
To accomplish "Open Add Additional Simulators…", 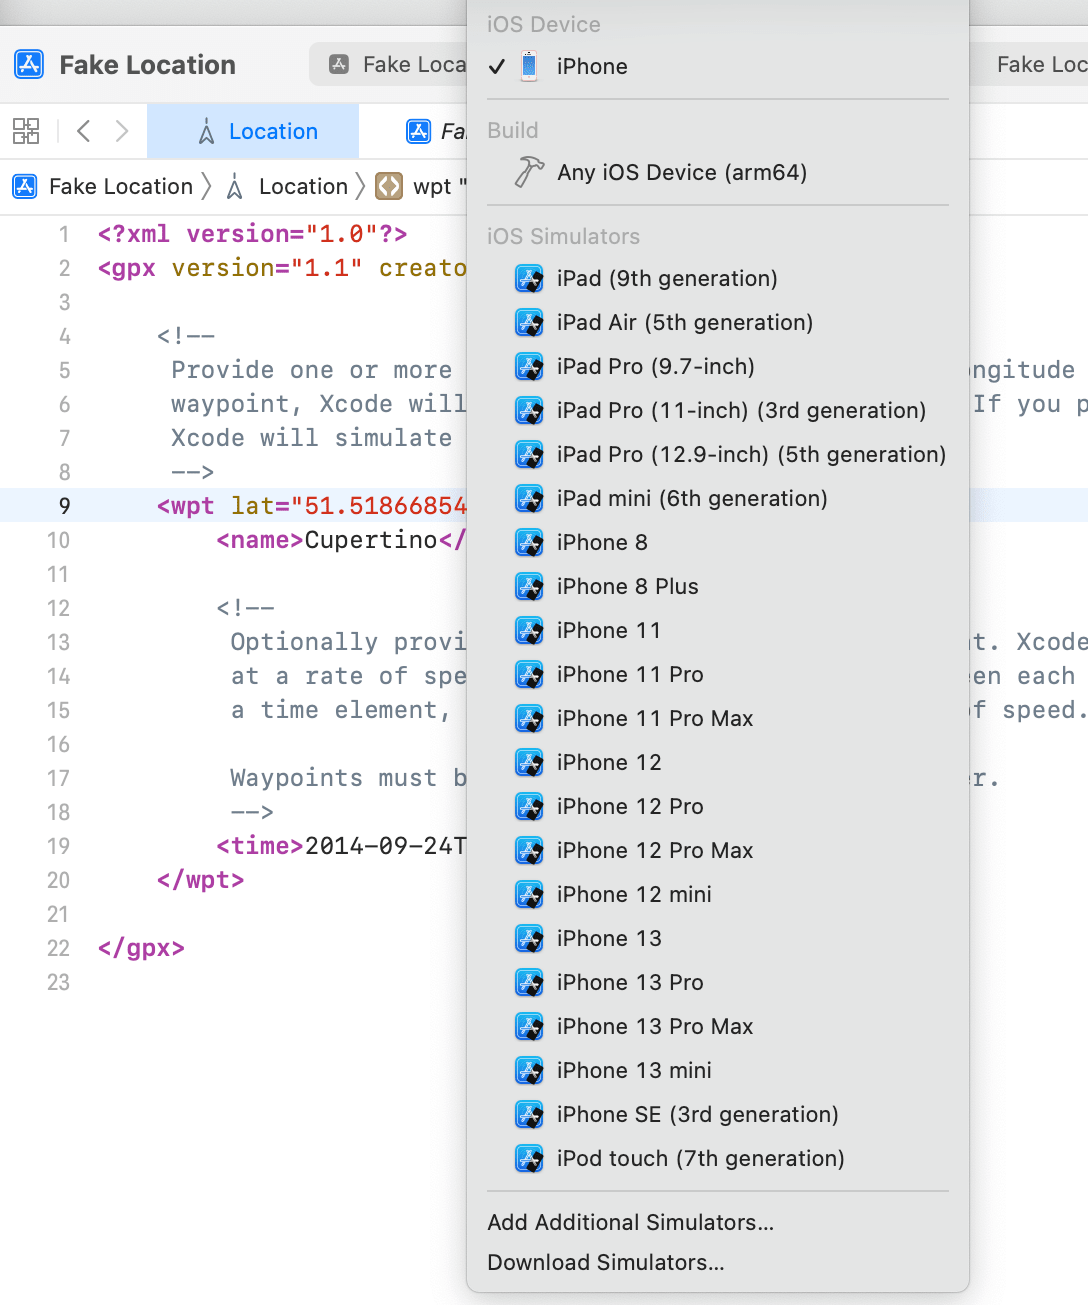I will 718,1222.
